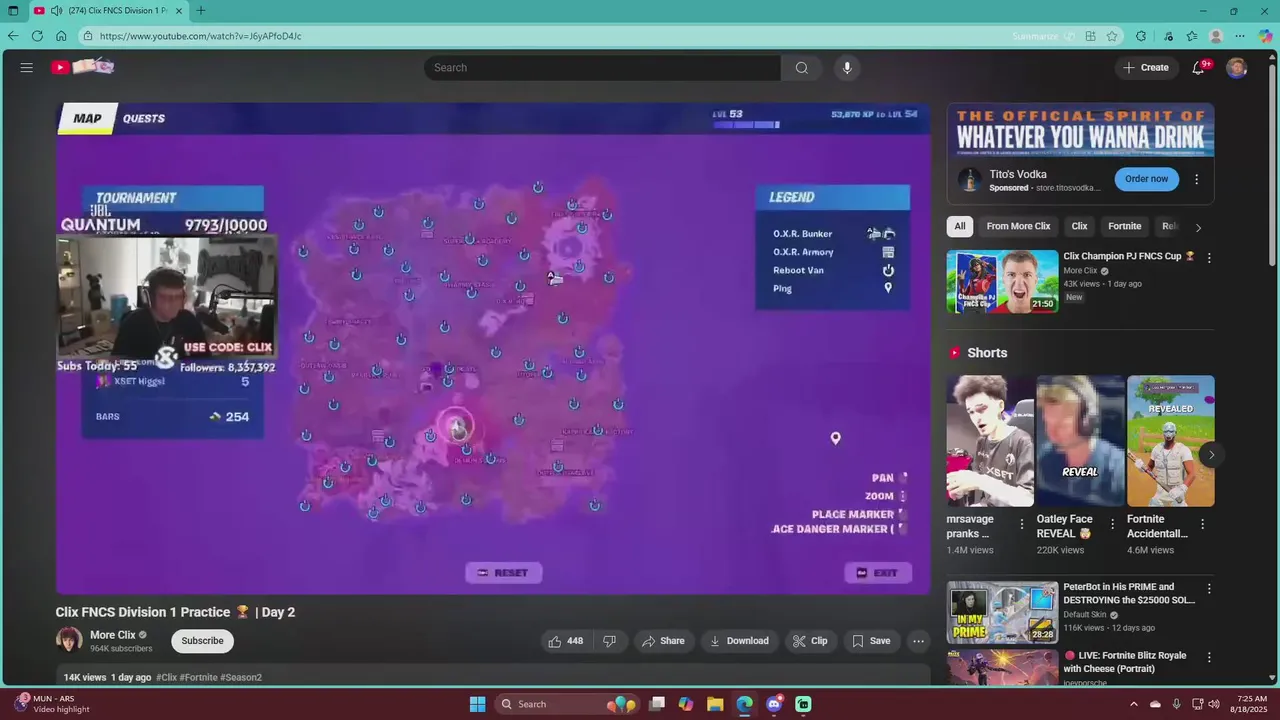Open the tab actions menu
This screenshot has width=1280, height=720.
click(x=13, y=11)
